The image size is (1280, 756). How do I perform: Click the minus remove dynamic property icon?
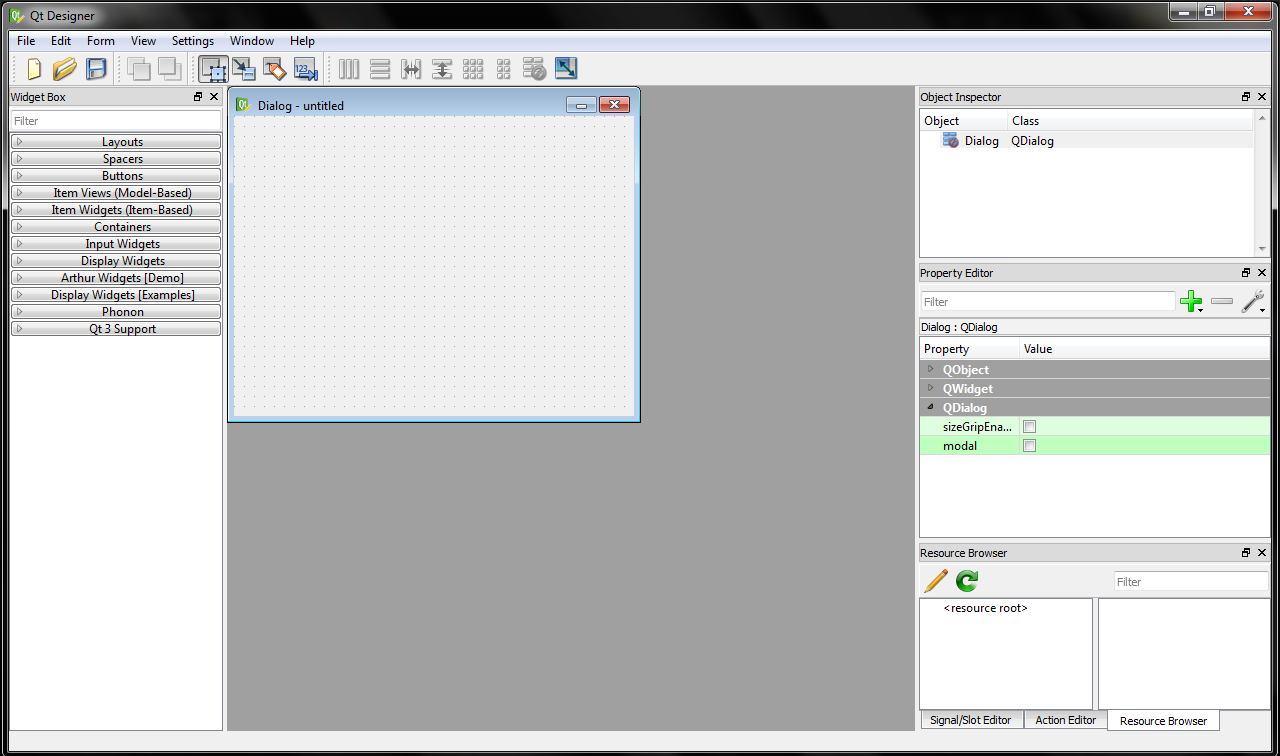(1222, 301)
